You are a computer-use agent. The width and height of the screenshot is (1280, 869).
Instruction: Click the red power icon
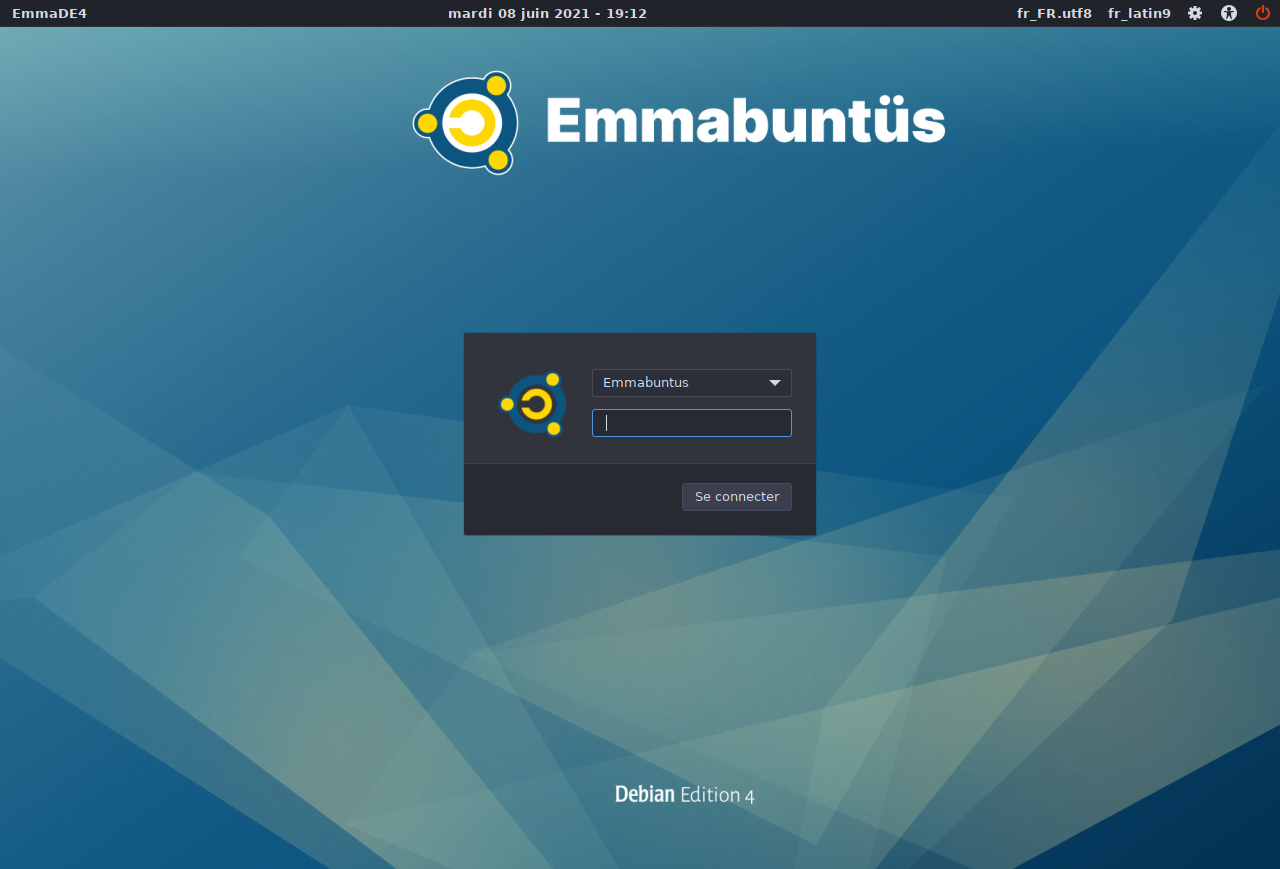(1262, 13)
